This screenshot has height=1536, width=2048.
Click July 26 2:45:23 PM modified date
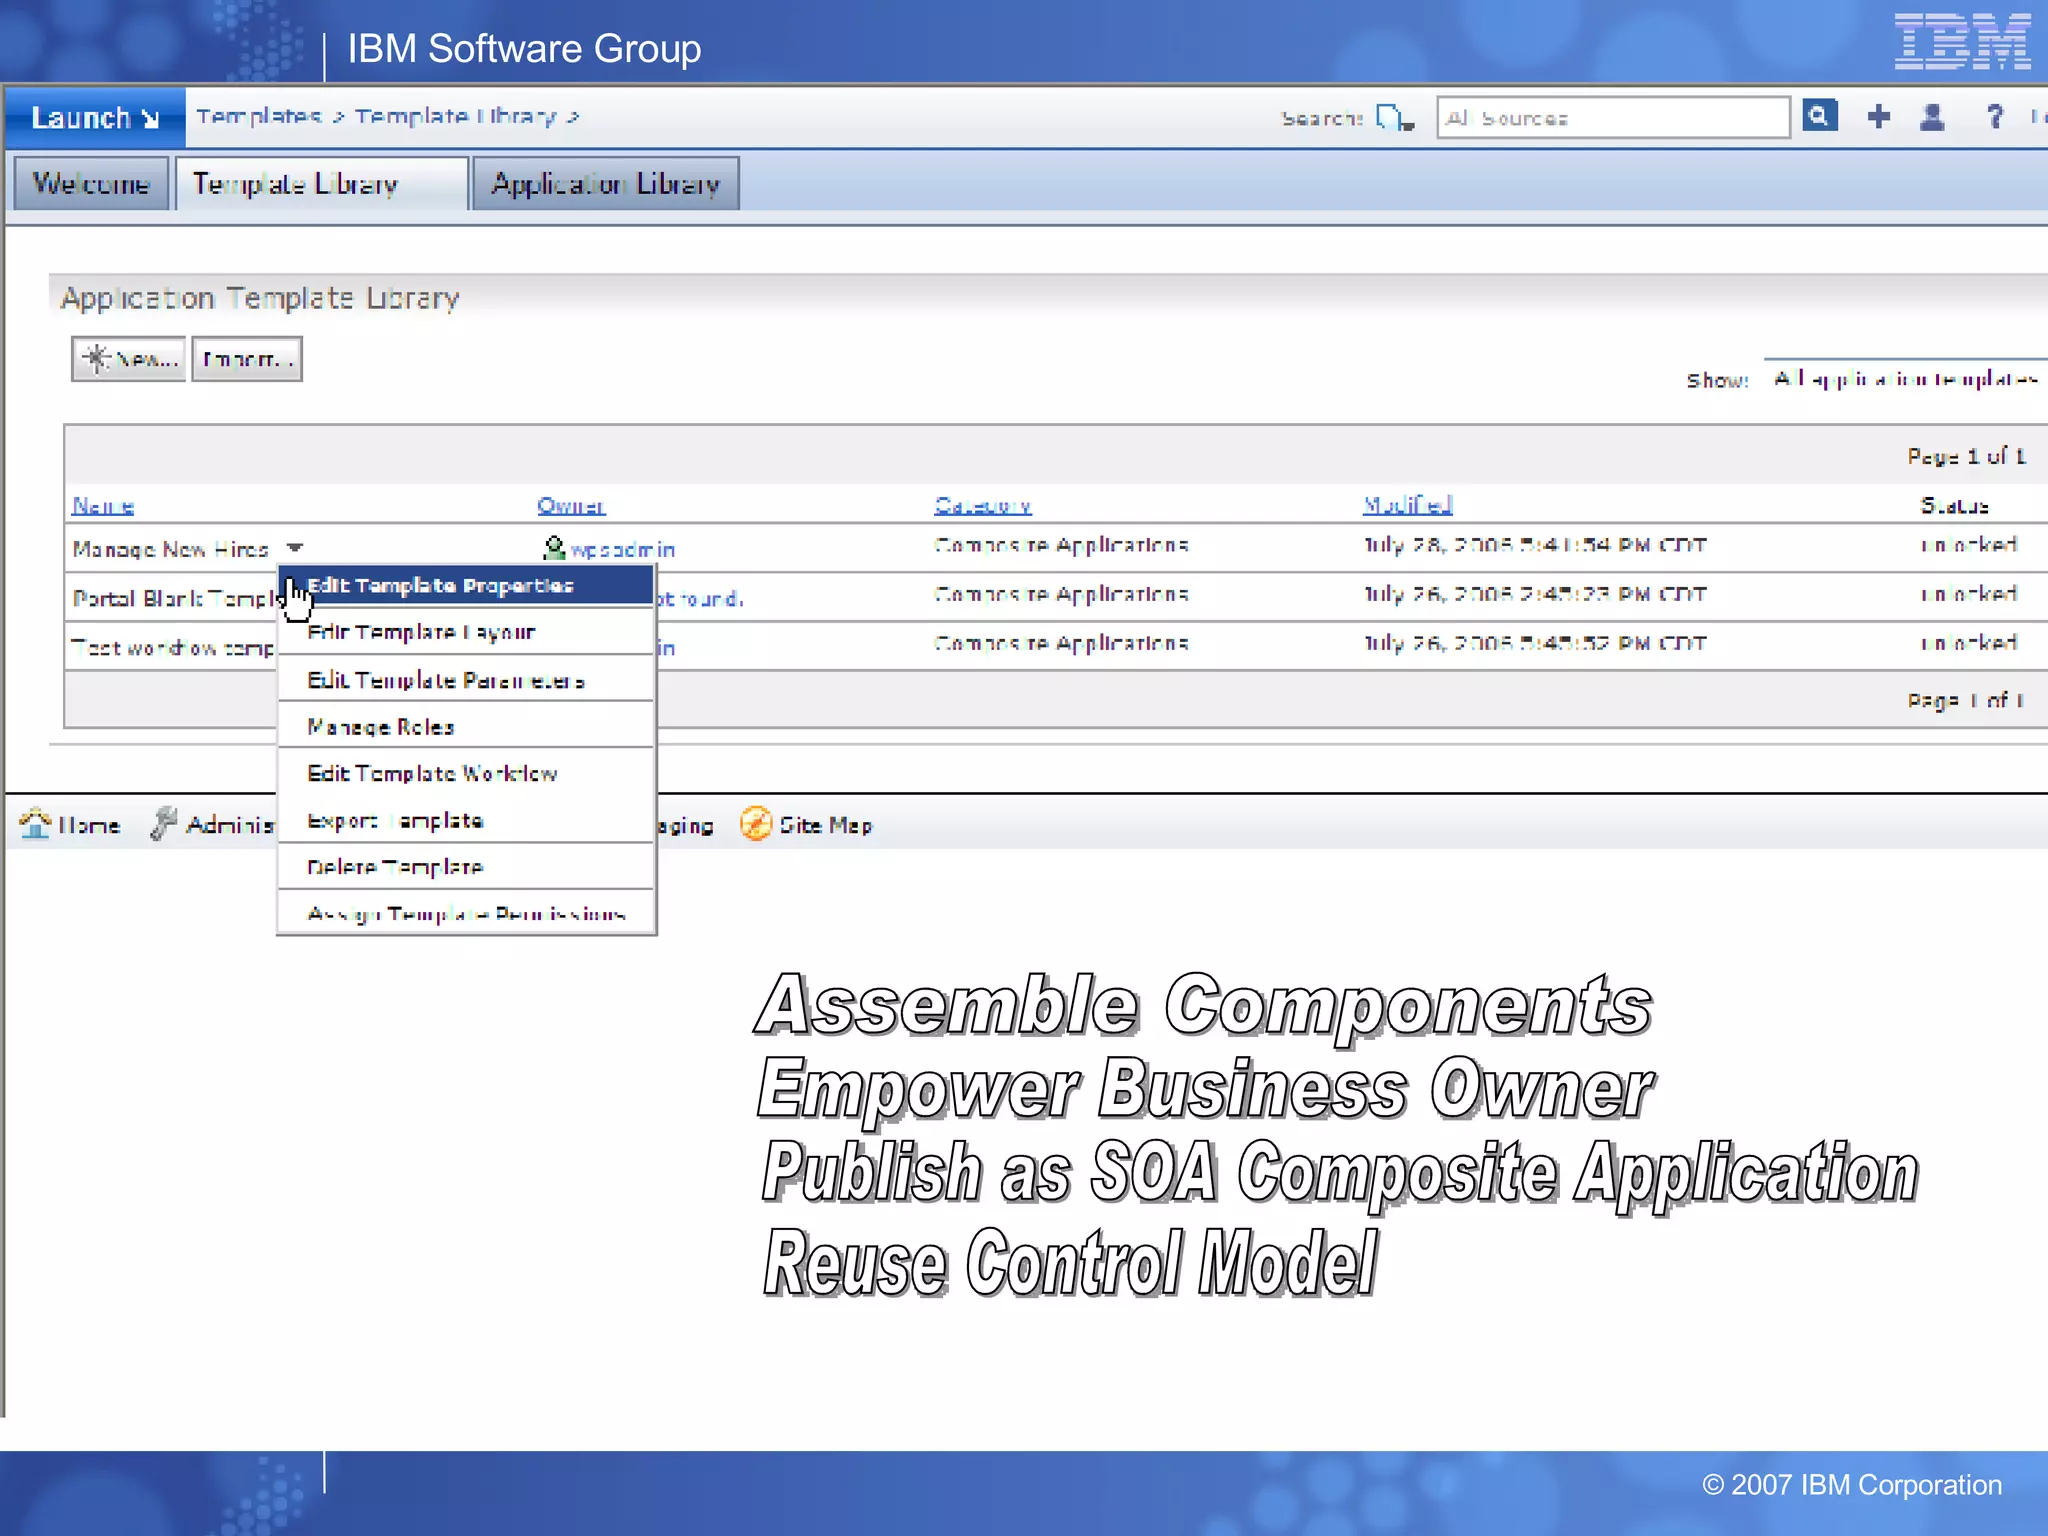point(1535,594)
